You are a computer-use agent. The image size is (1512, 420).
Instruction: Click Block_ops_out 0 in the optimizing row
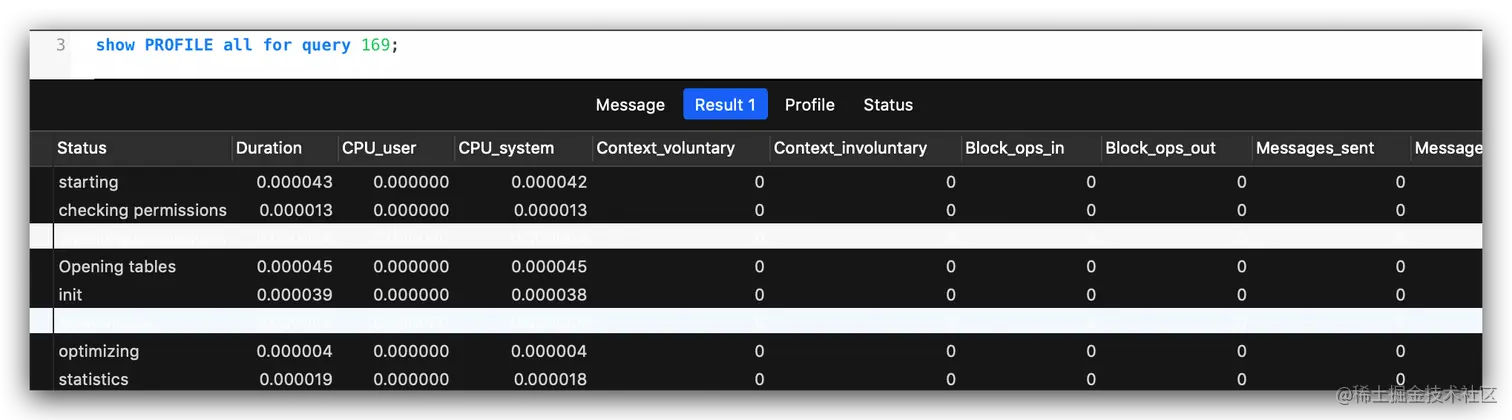[x=1241, y=351]
